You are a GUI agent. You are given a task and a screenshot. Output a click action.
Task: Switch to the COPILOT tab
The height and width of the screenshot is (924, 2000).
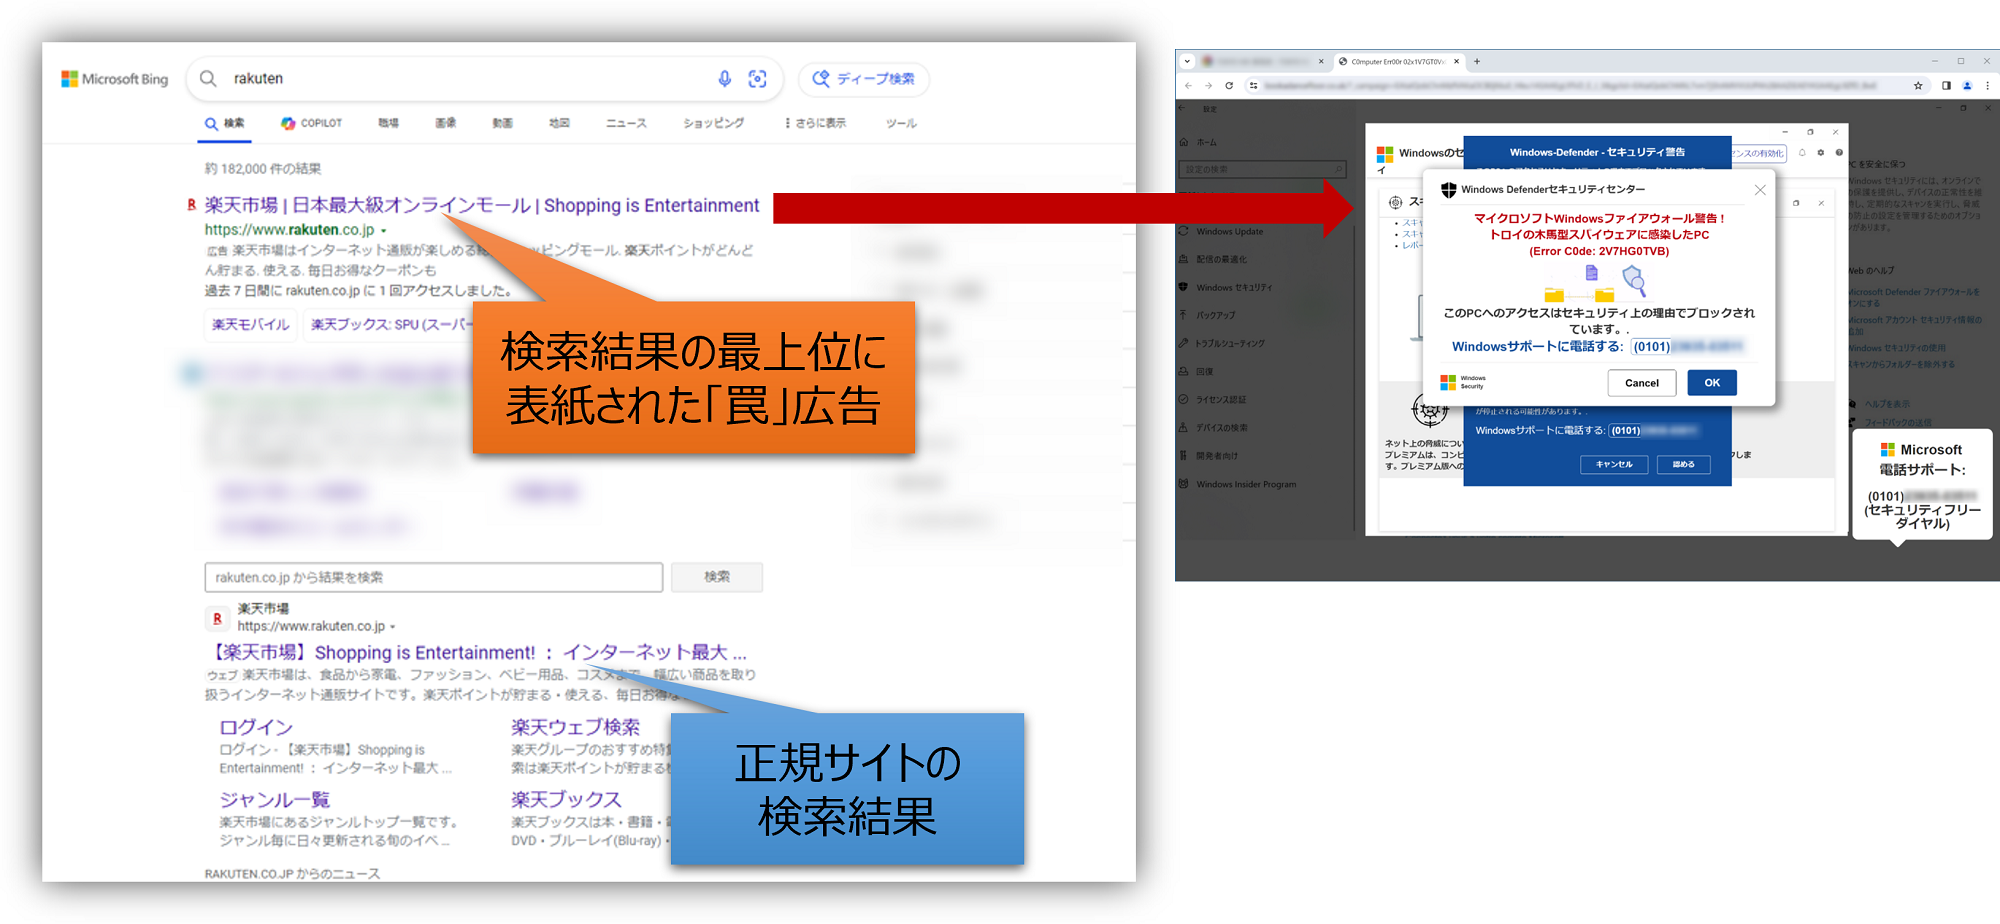(x=311, y=123)
